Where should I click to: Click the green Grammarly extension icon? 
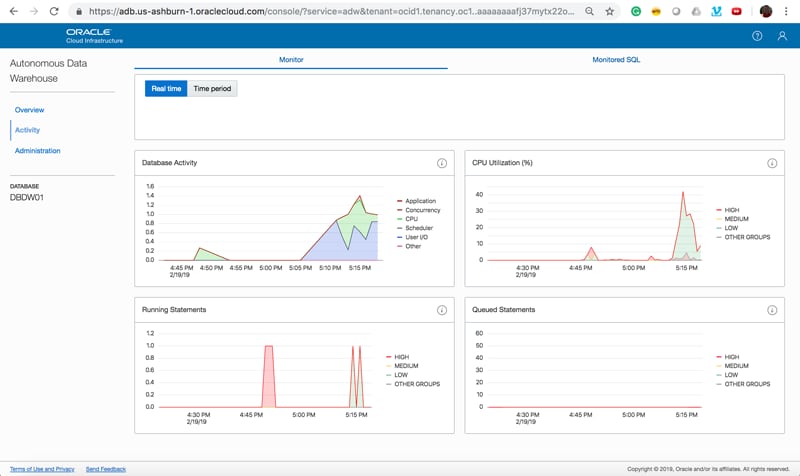click(636, 11)
